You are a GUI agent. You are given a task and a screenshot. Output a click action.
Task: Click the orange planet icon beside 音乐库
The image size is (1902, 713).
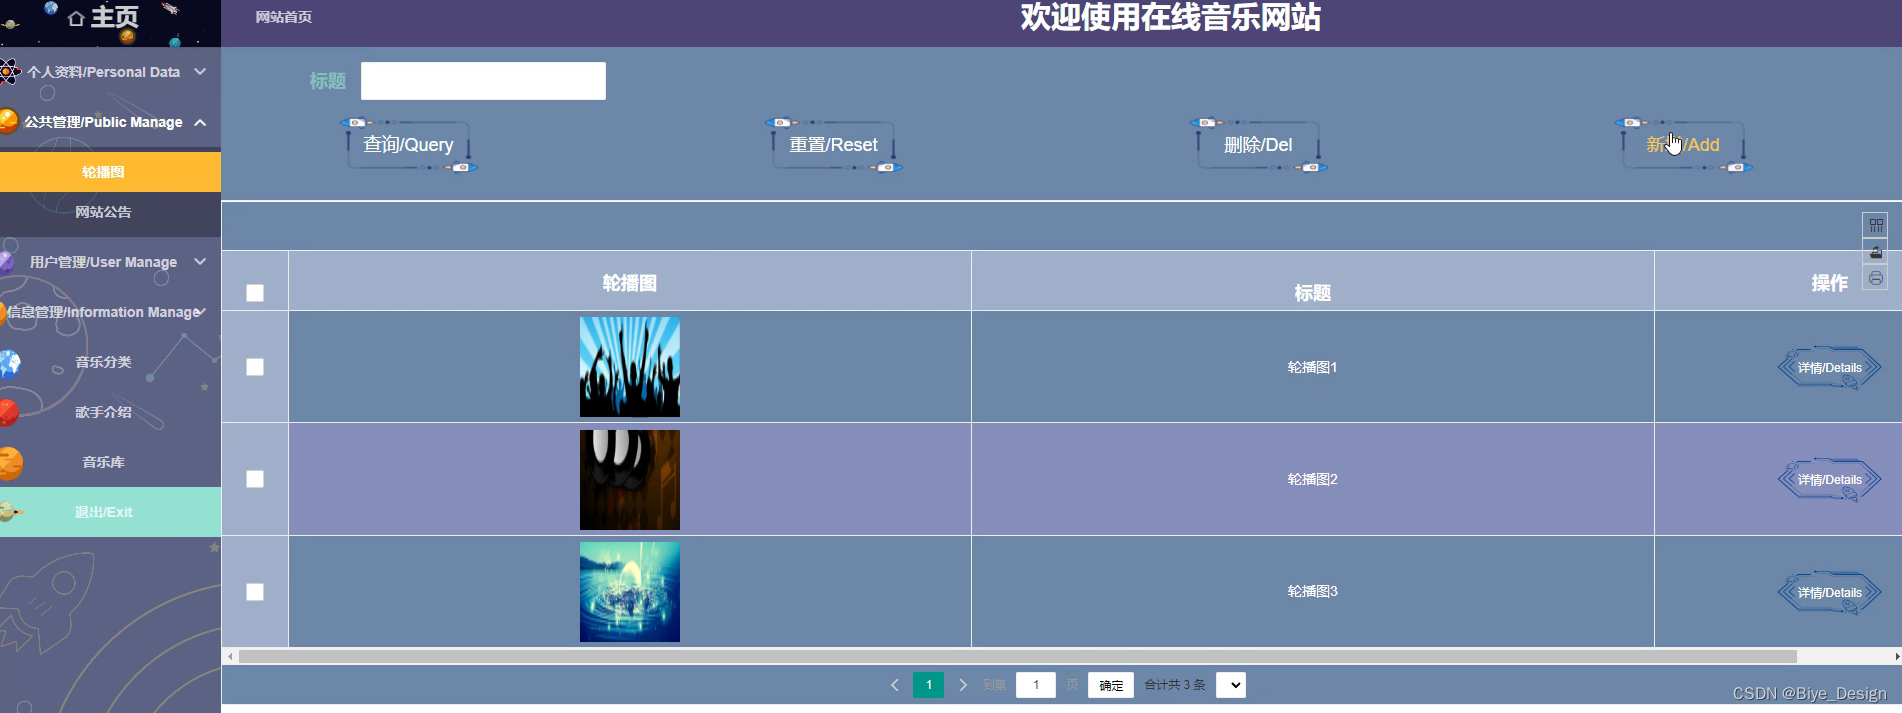(x=11, y=463)
